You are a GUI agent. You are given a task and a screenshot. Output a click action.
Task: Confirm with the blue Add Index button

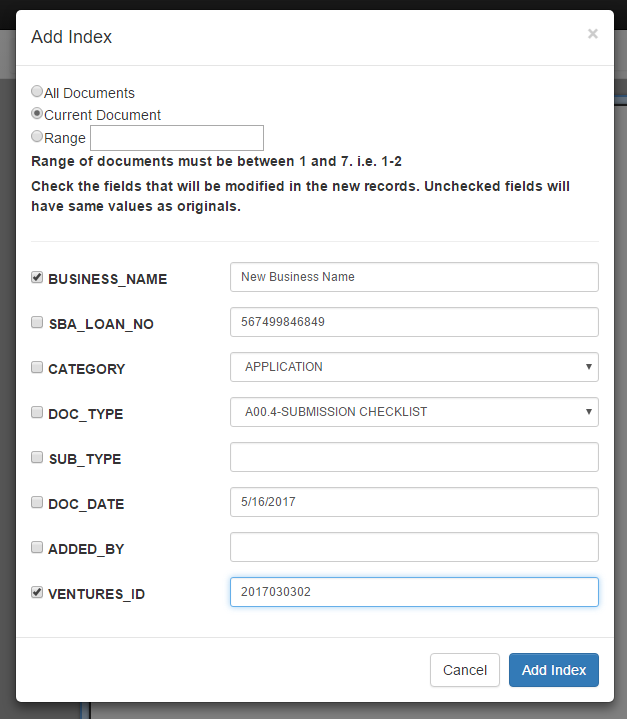click(554, 670)
